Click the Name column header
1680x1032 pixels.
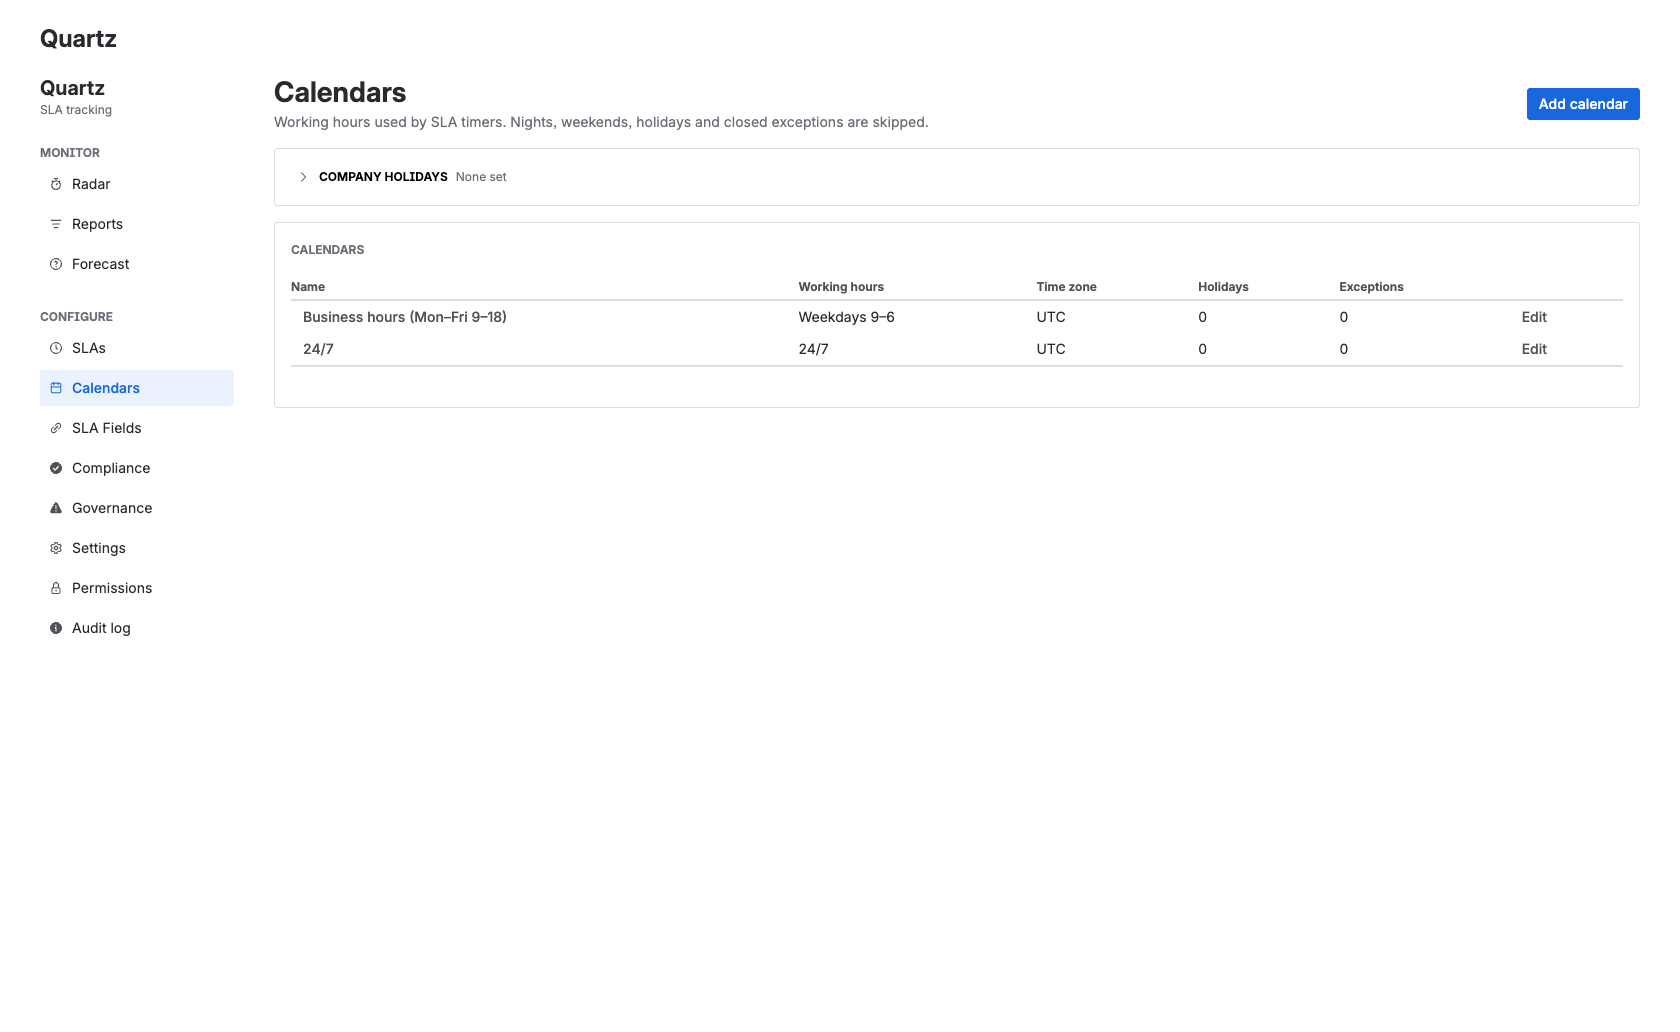(308, 287)
